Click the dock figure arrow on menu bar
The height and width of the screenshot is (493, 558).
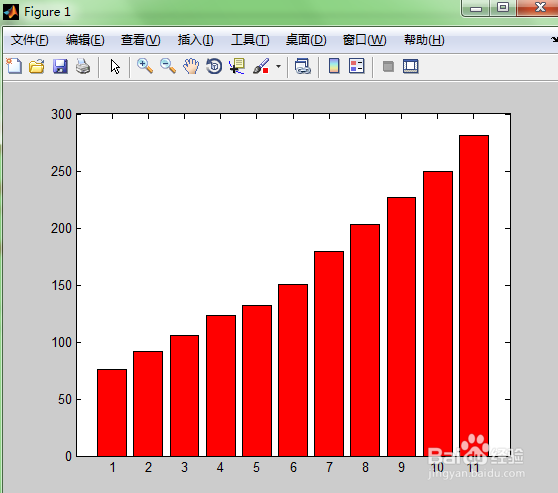[554, 39]
